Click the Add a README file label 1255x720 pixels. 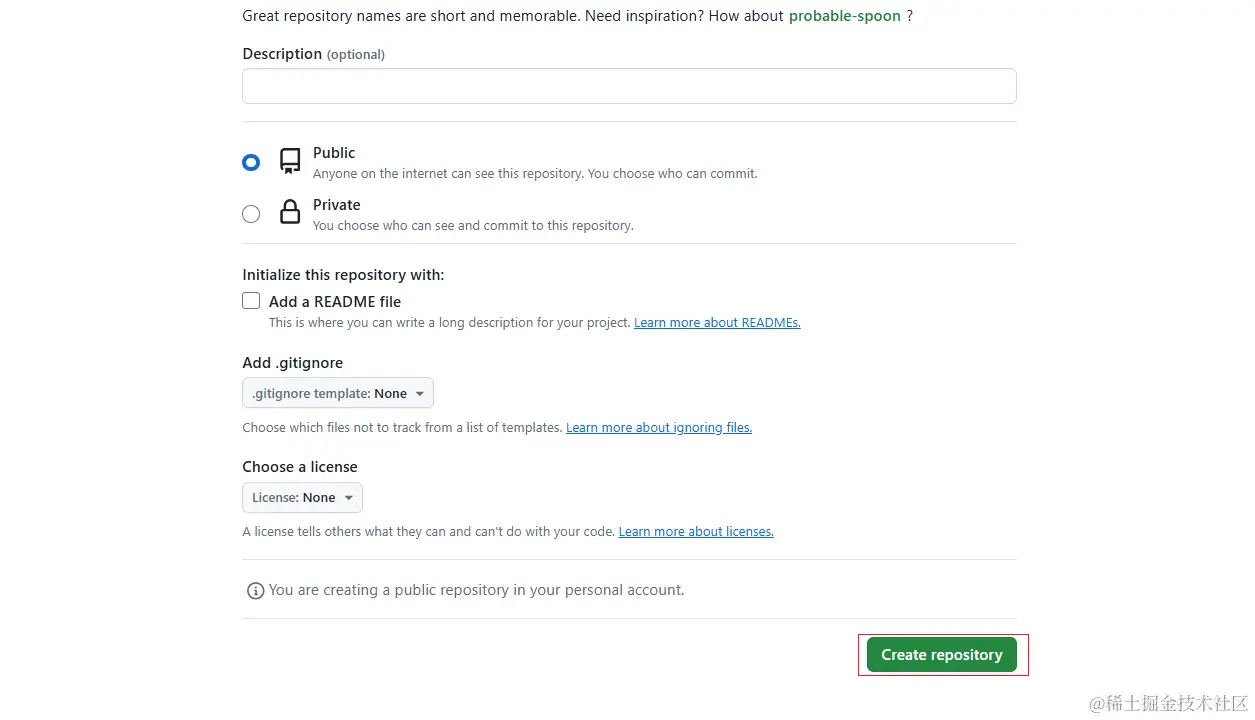pos(335,301)
